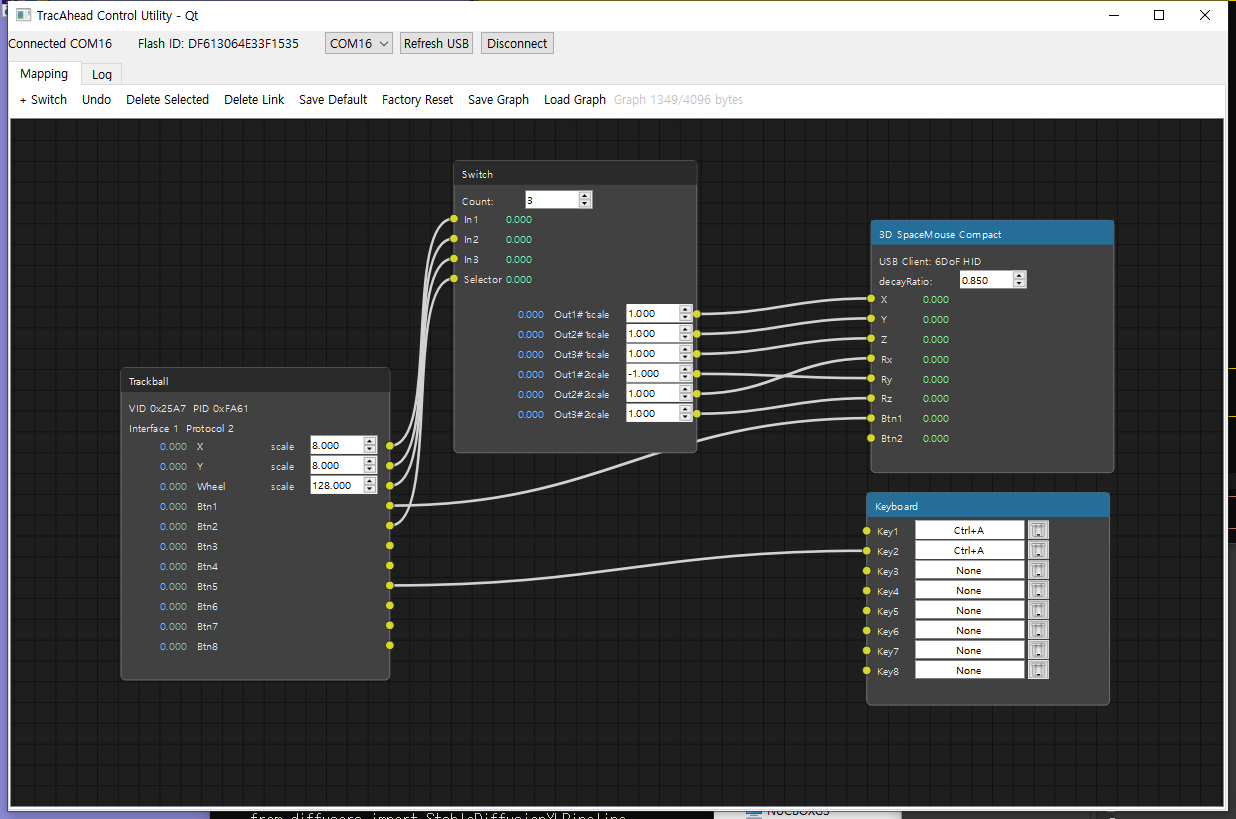Select the Trackball Btn8 output port
Viewport: 1236px width, 819px height.
(390, 646)
